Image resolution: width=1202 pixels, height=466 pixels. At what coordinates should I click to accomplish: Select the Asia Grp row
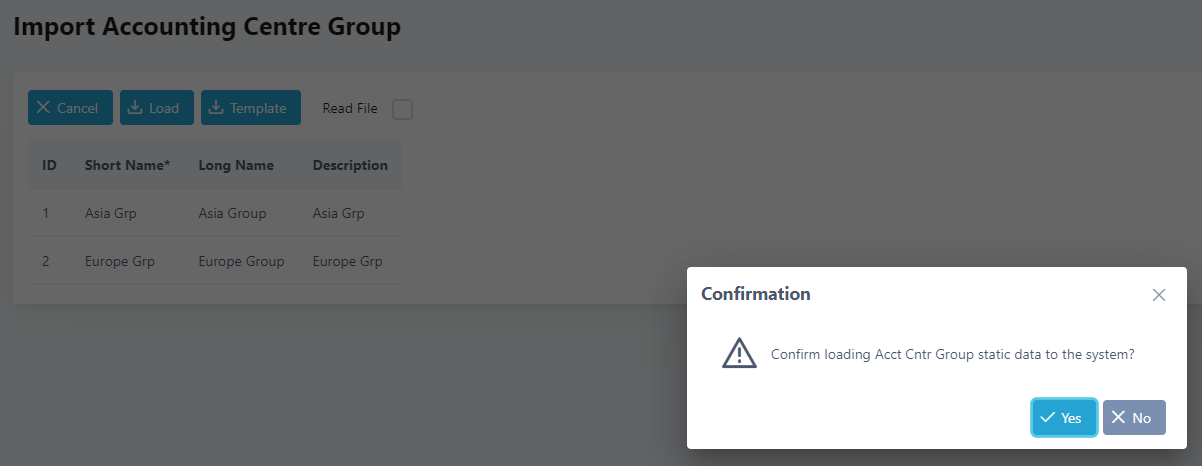(x=214, y=213)
